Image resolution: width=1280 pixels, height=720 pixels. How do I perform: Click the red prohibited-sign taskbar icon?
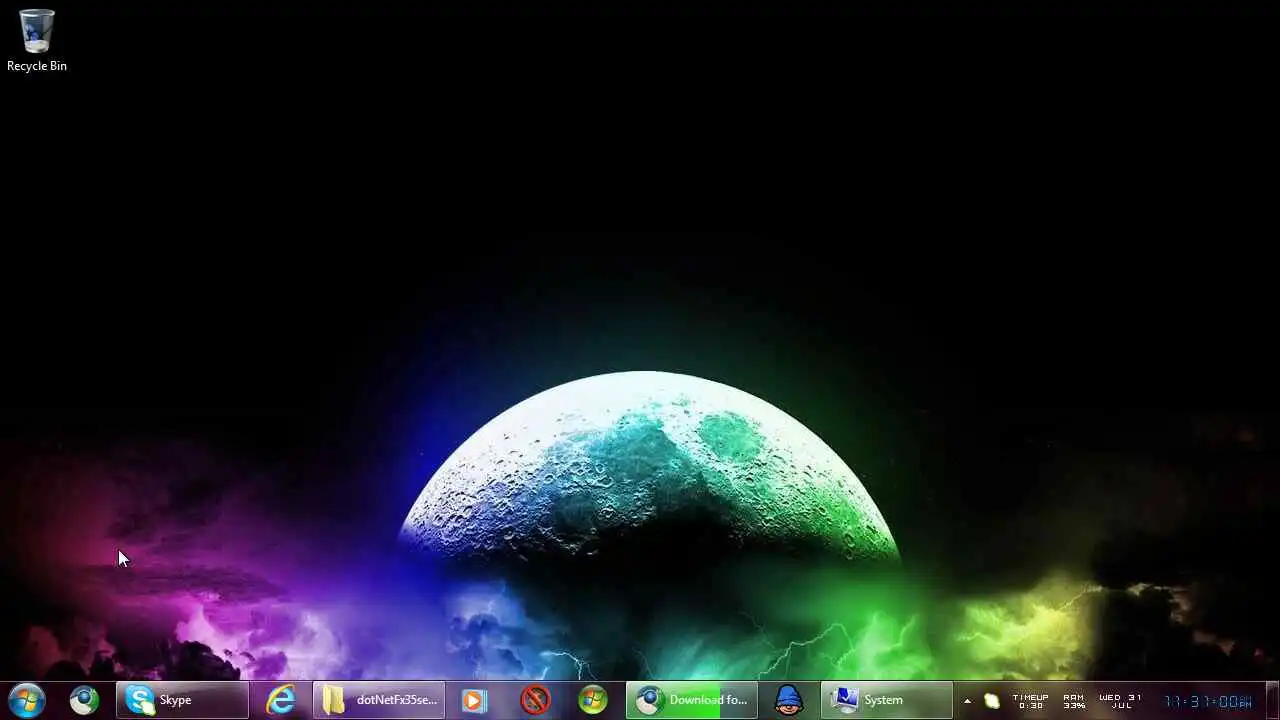click(535, 700)
